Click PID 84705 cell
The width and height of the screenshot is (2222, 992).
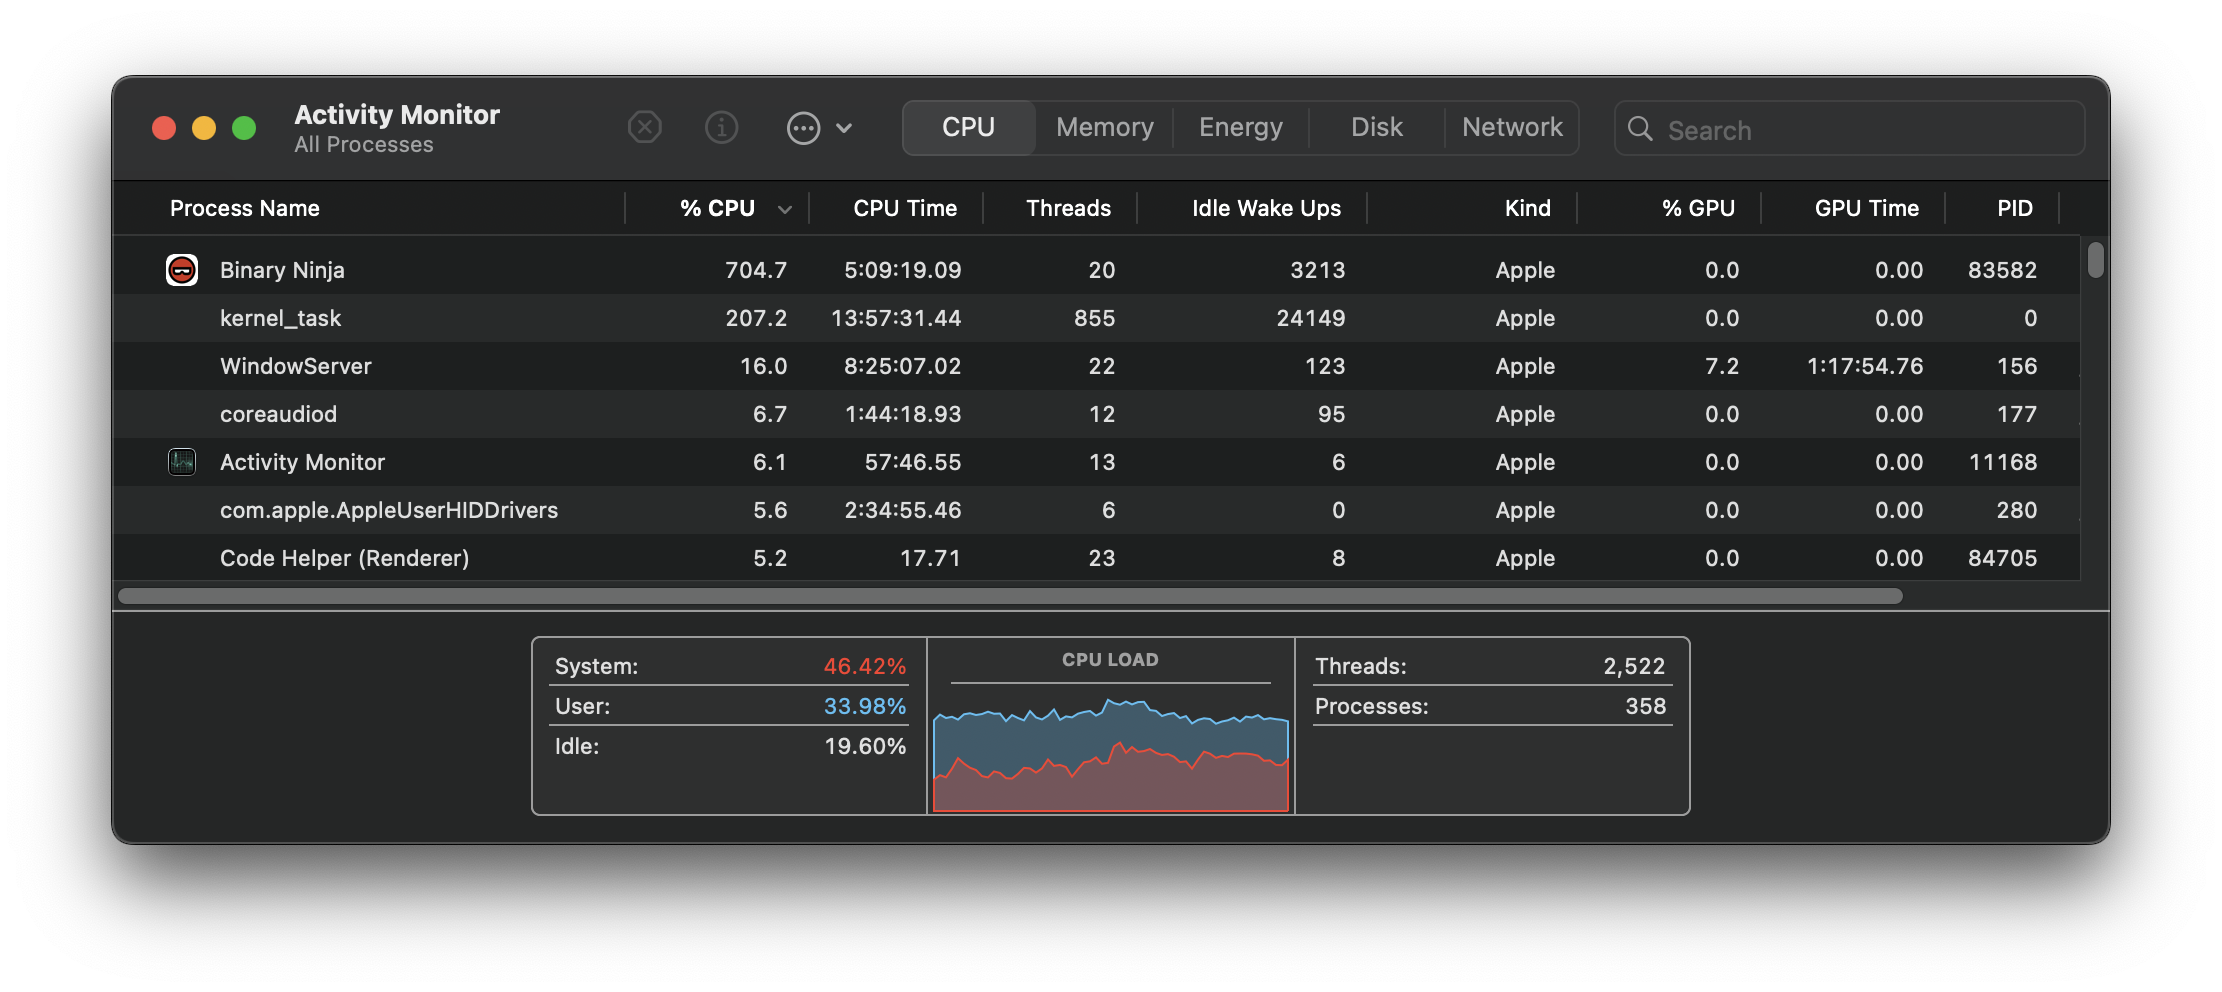coord(2002,558)
